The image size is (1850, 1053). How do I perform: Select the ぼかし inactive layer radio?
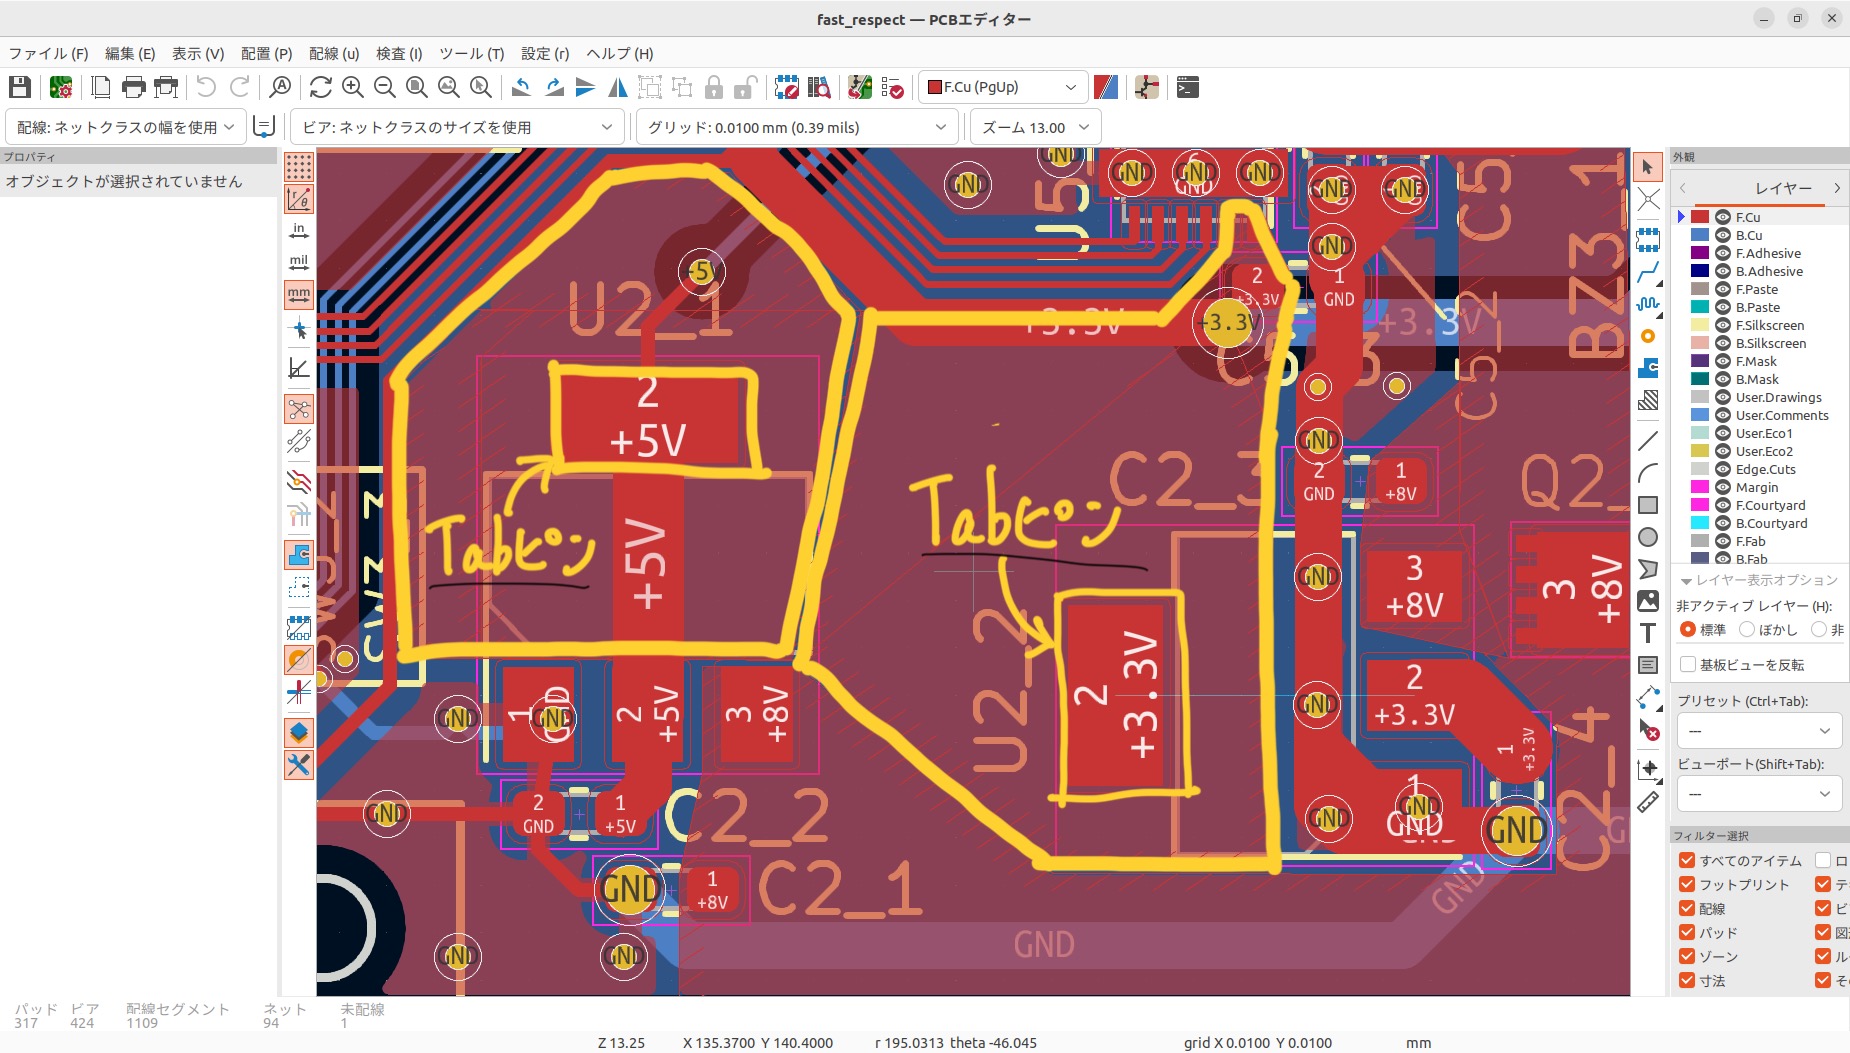[x=1748, y=629]
